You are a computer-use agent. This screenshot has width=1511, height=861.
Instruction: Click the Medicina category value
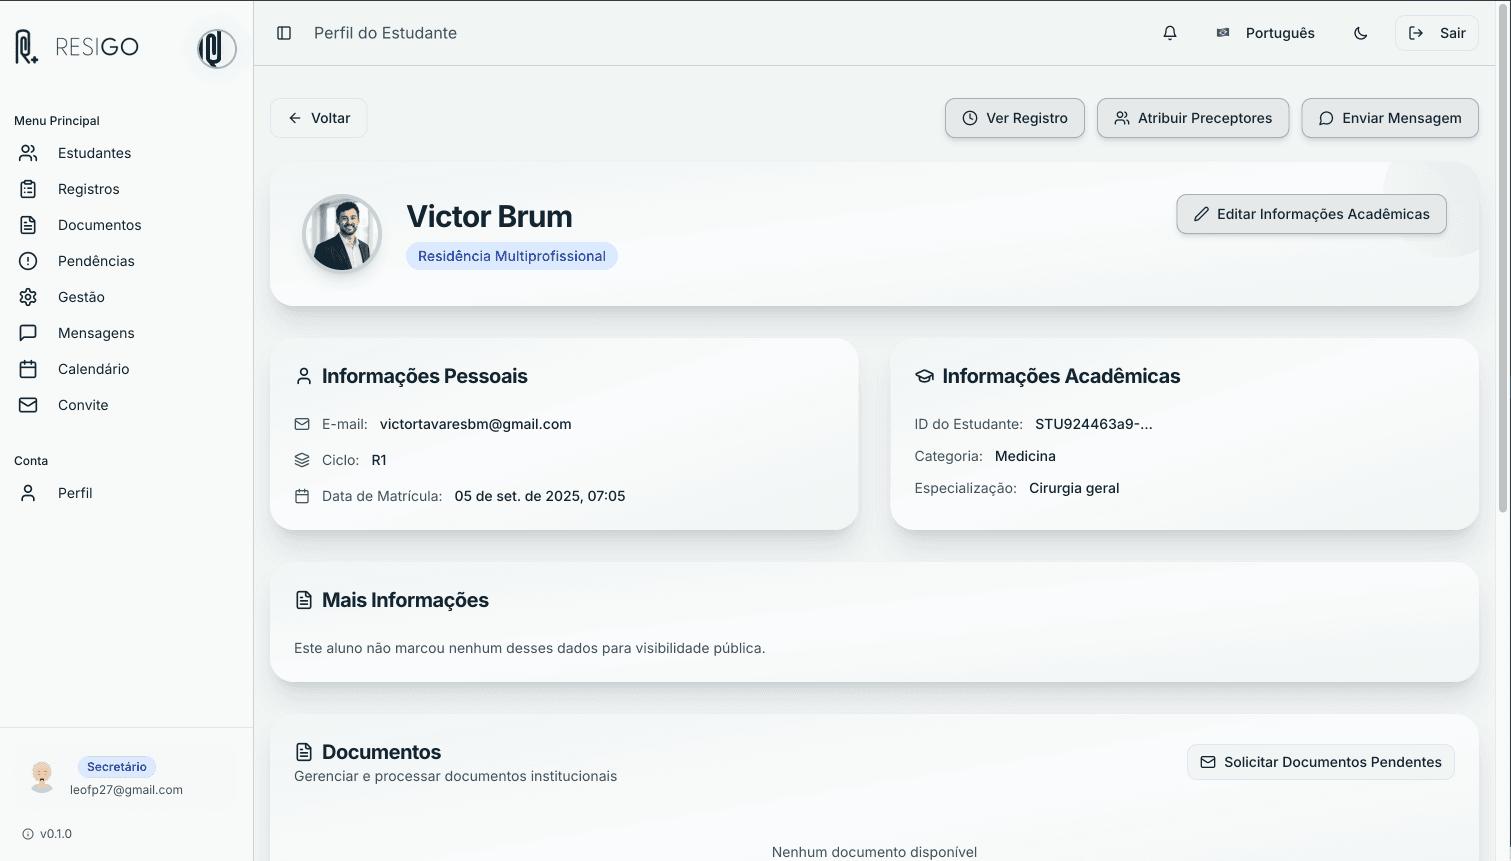(x=1025, y=456)
